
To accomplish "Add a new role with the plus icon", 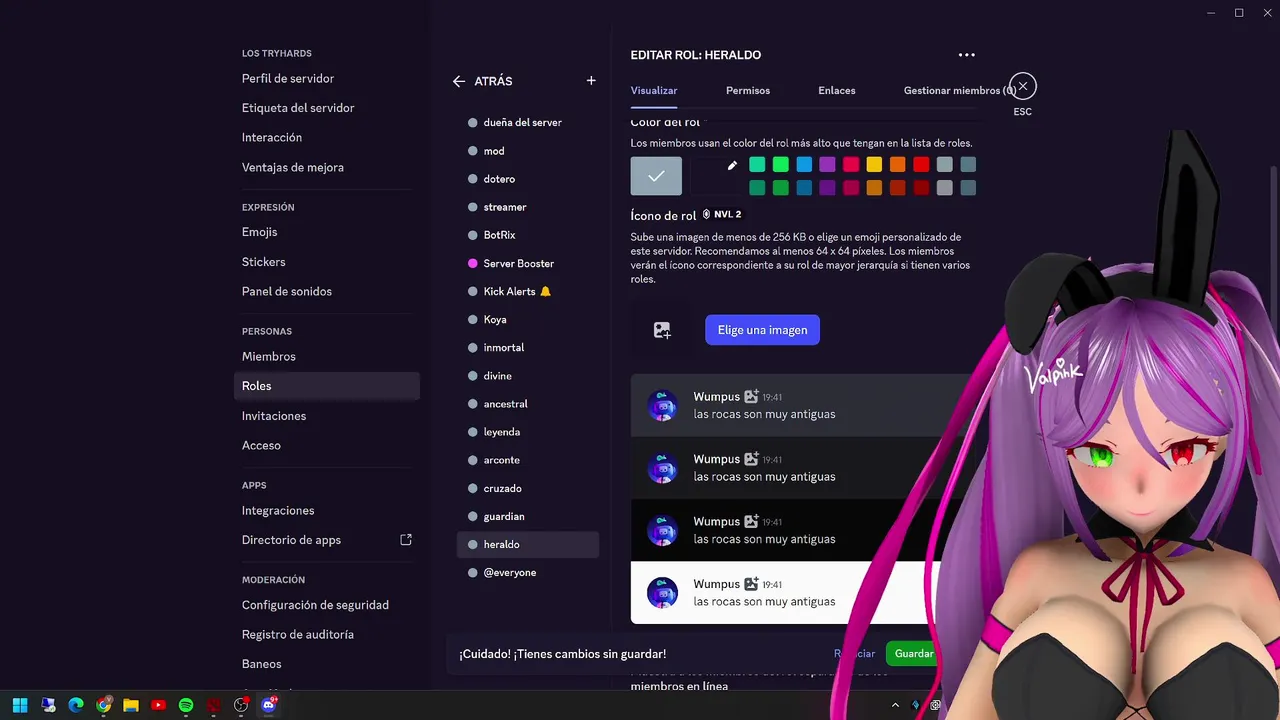I will [591, 81].
